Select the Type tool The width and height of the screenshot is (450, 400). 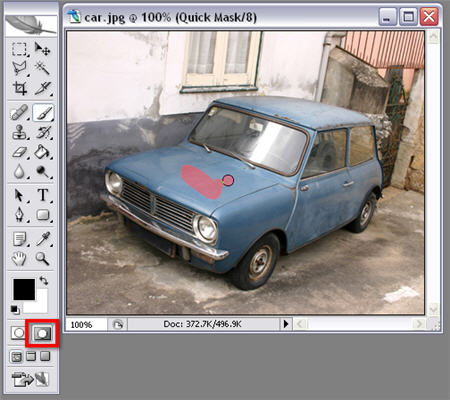(x=43, y=195)
